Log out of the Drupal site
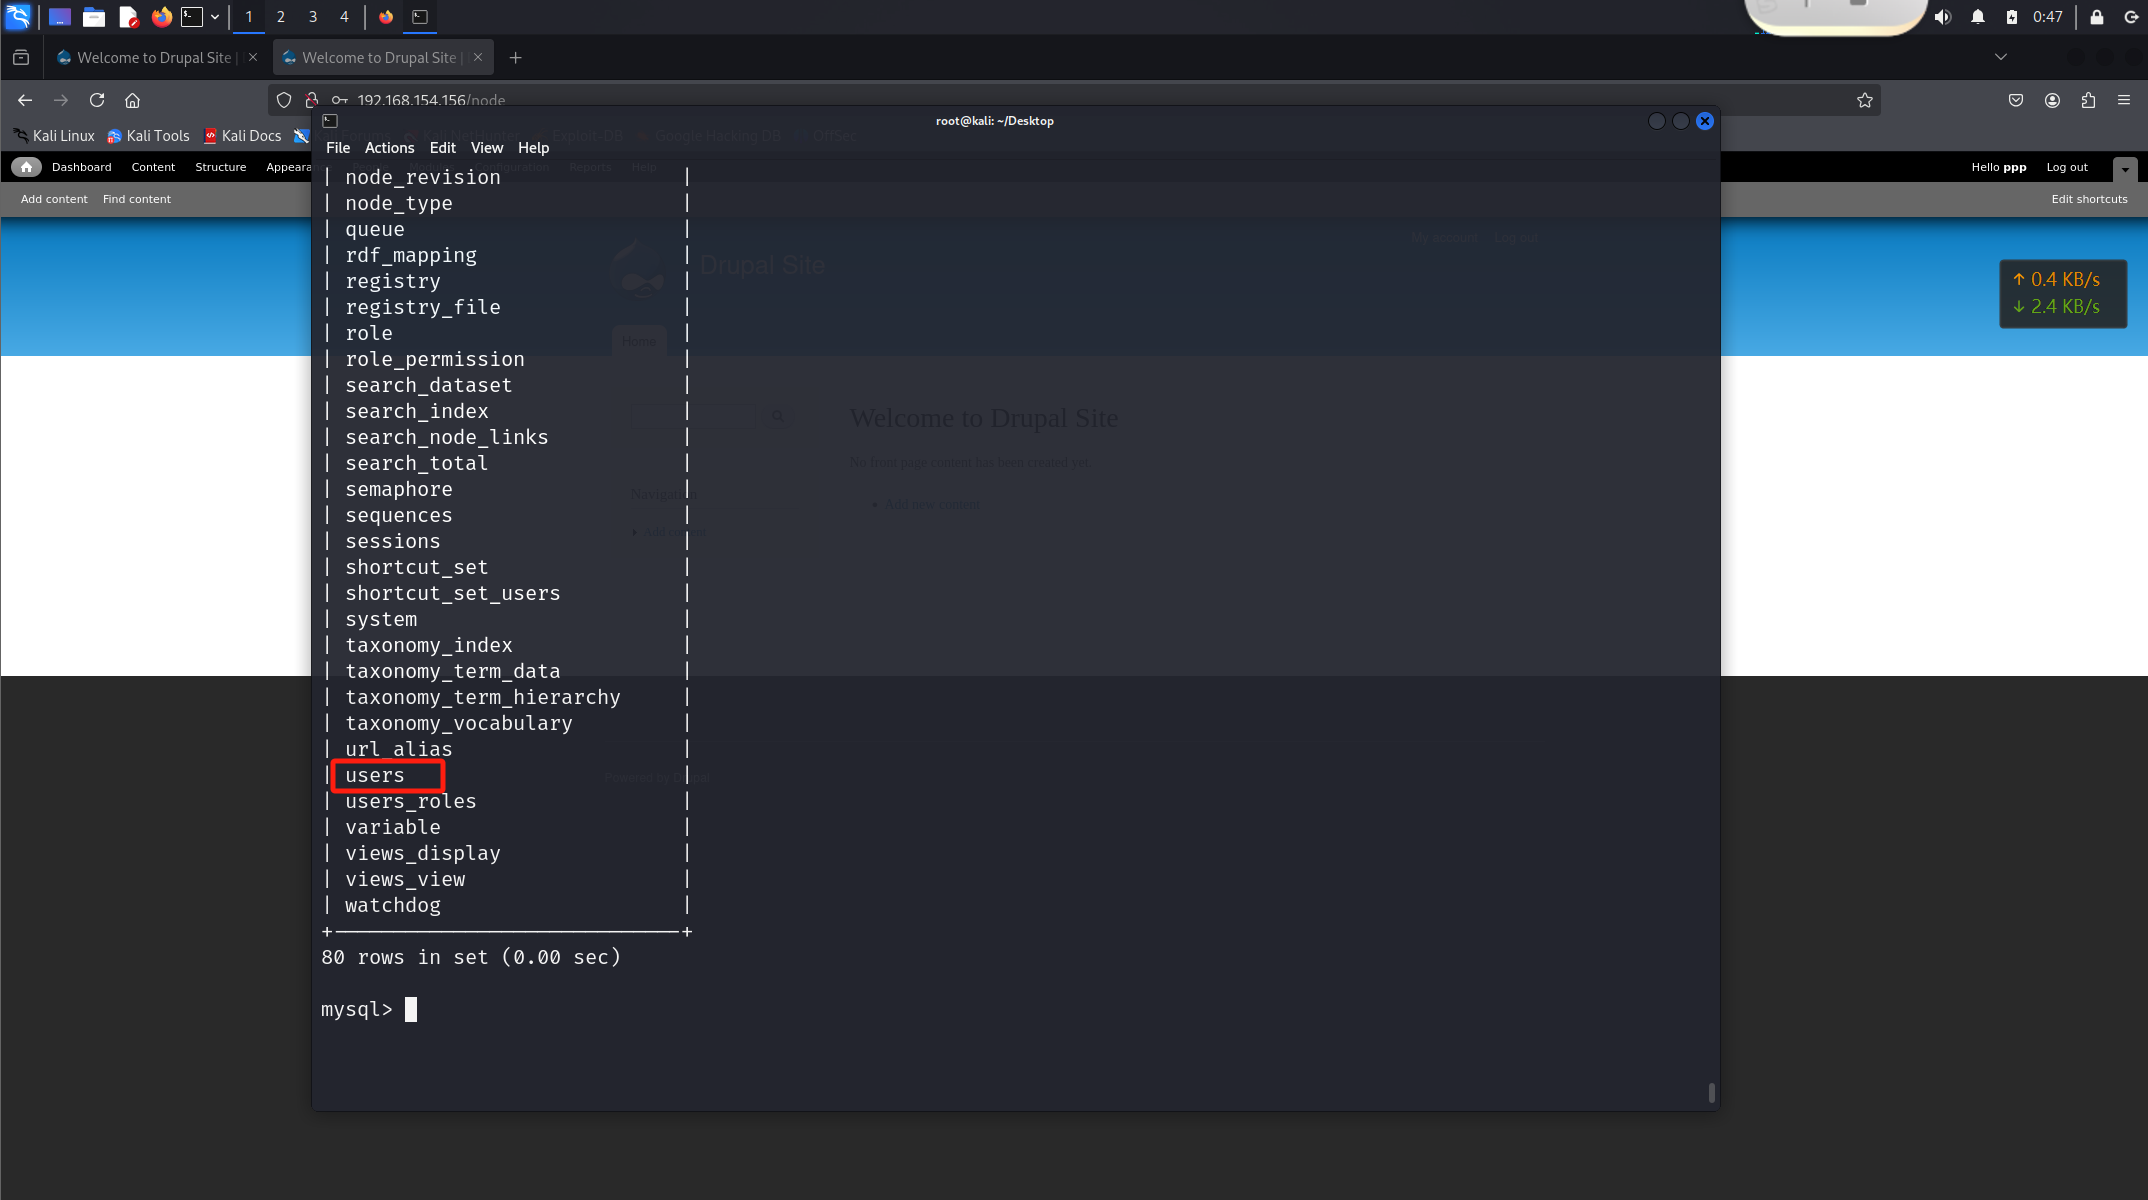The image size is (2148, 1200). point(2066,167)
